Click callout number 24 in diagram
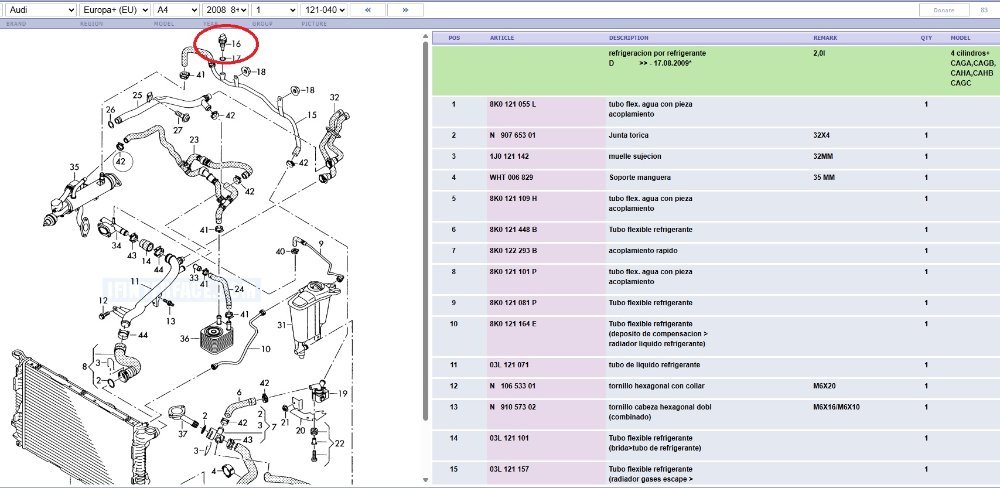This screenshot has height=488, width=1000. [239, 289]
